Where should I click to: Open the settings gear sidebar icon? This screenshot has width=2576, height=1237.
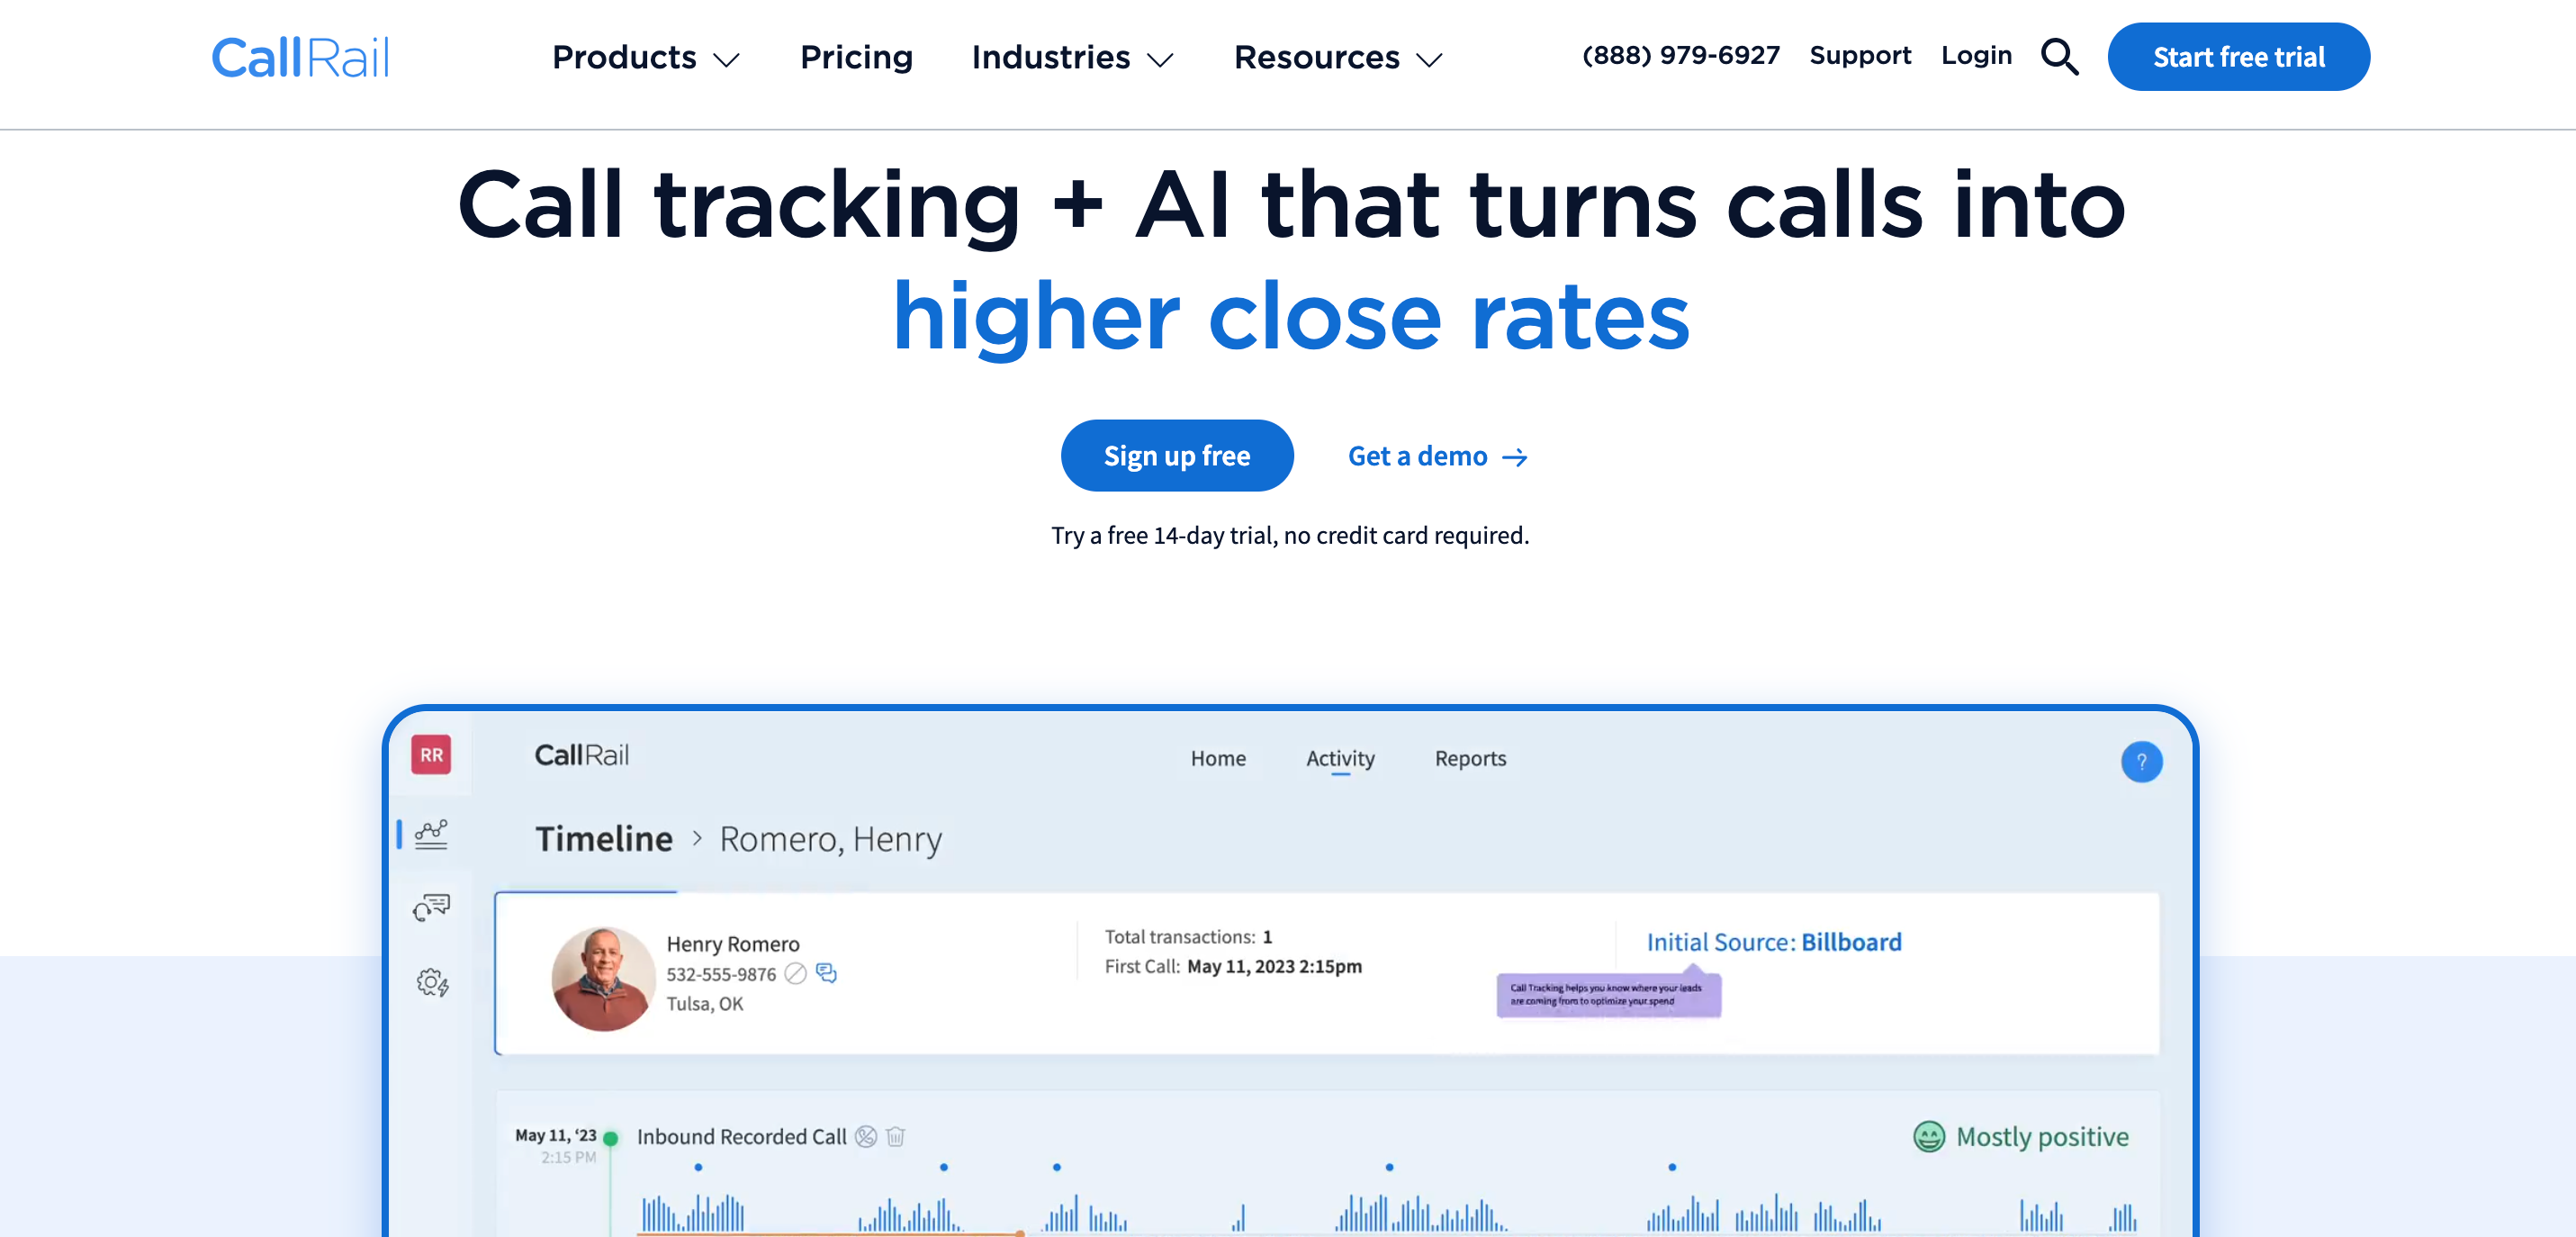click(432, 983)
